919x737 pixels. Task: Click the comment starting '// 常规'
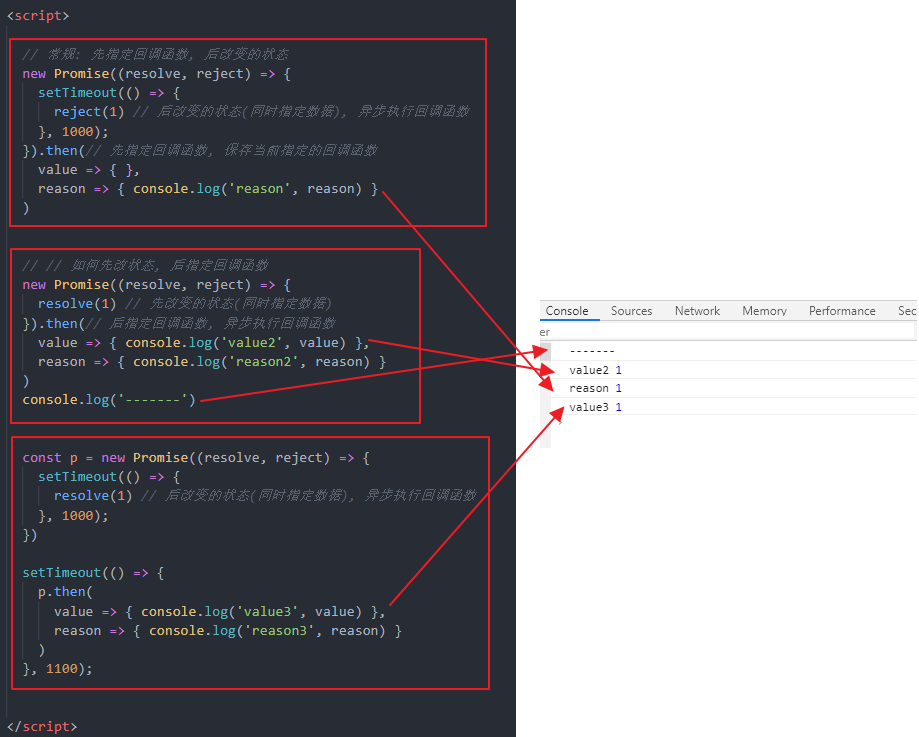coord(155,55)
